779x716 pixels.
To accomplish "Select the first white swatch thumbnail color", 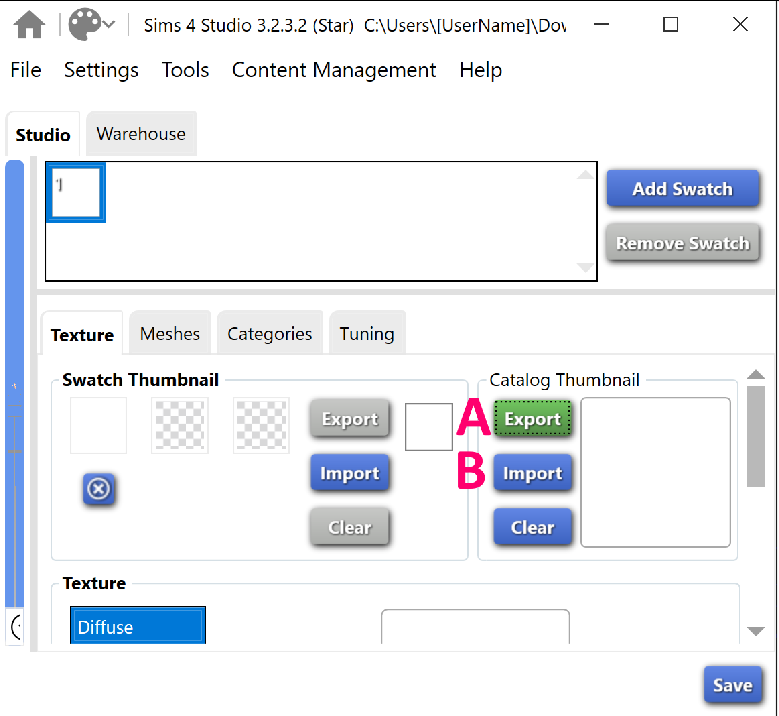I will click(98, 425).
